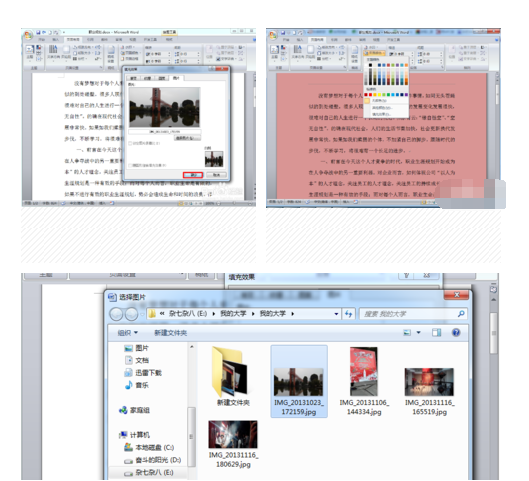Select 填充效果 in the page color menu
This screenshot has width=529, height=481.
coord(386,114)
